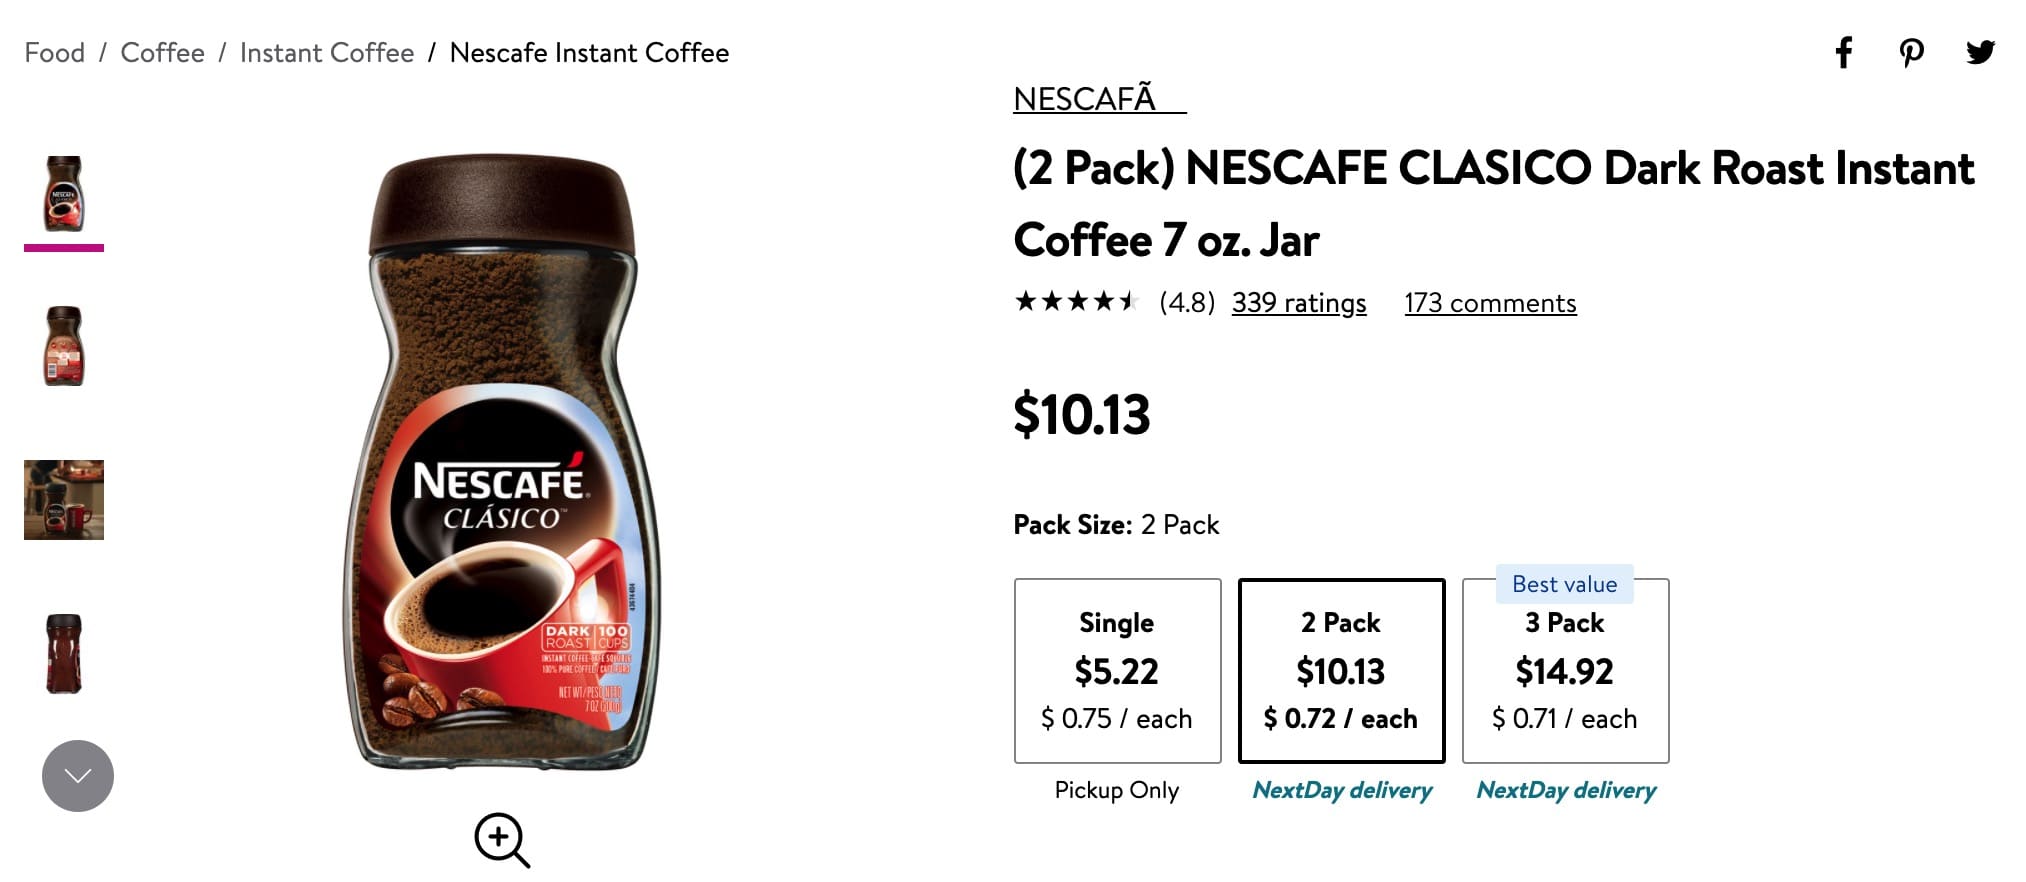This screenshot has width=2026, height=882.
Task: Show third thumbnail with red mug scene
Action: [64, 500]
